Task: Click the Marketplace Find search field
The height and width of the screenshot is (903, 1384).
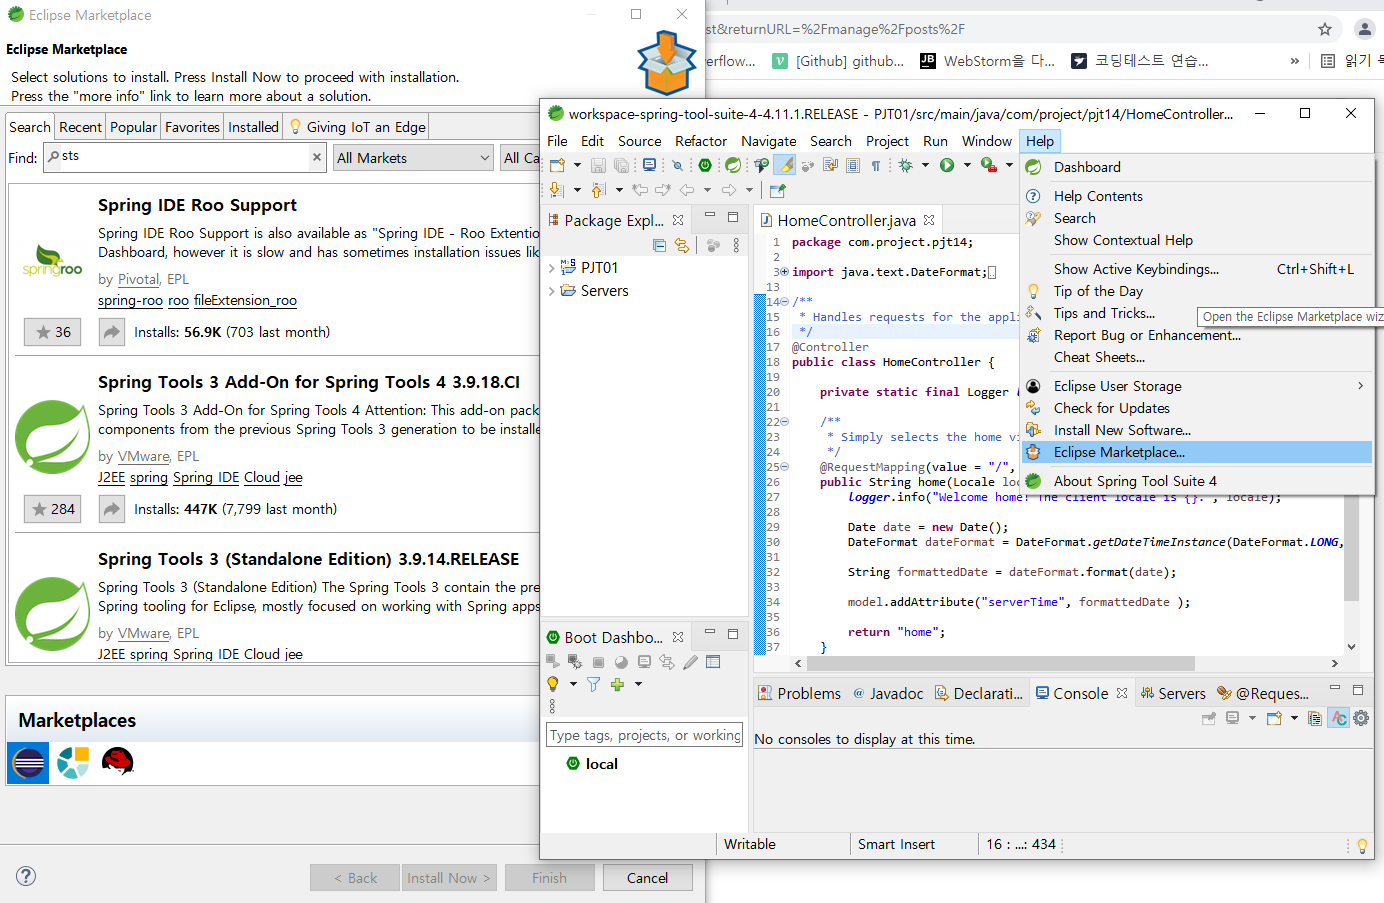Action: [x=184, y=157]
